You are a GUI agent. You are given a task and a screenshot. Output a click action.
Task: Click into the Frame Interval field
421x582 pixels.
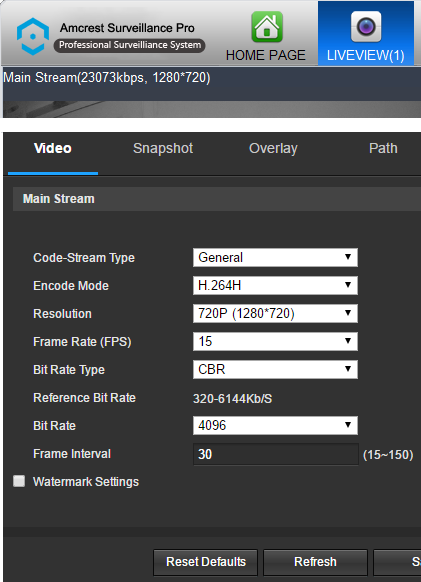pyautogui.click(x=275, y=454)
